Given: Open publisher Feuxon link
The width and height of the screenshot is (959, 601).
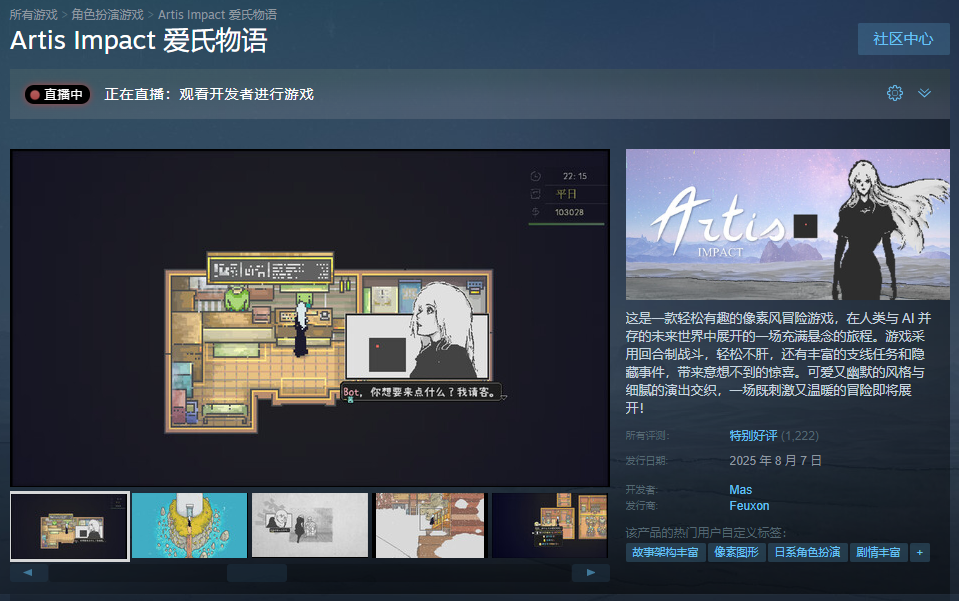Looking at the screenshot, I should [749, 506].
